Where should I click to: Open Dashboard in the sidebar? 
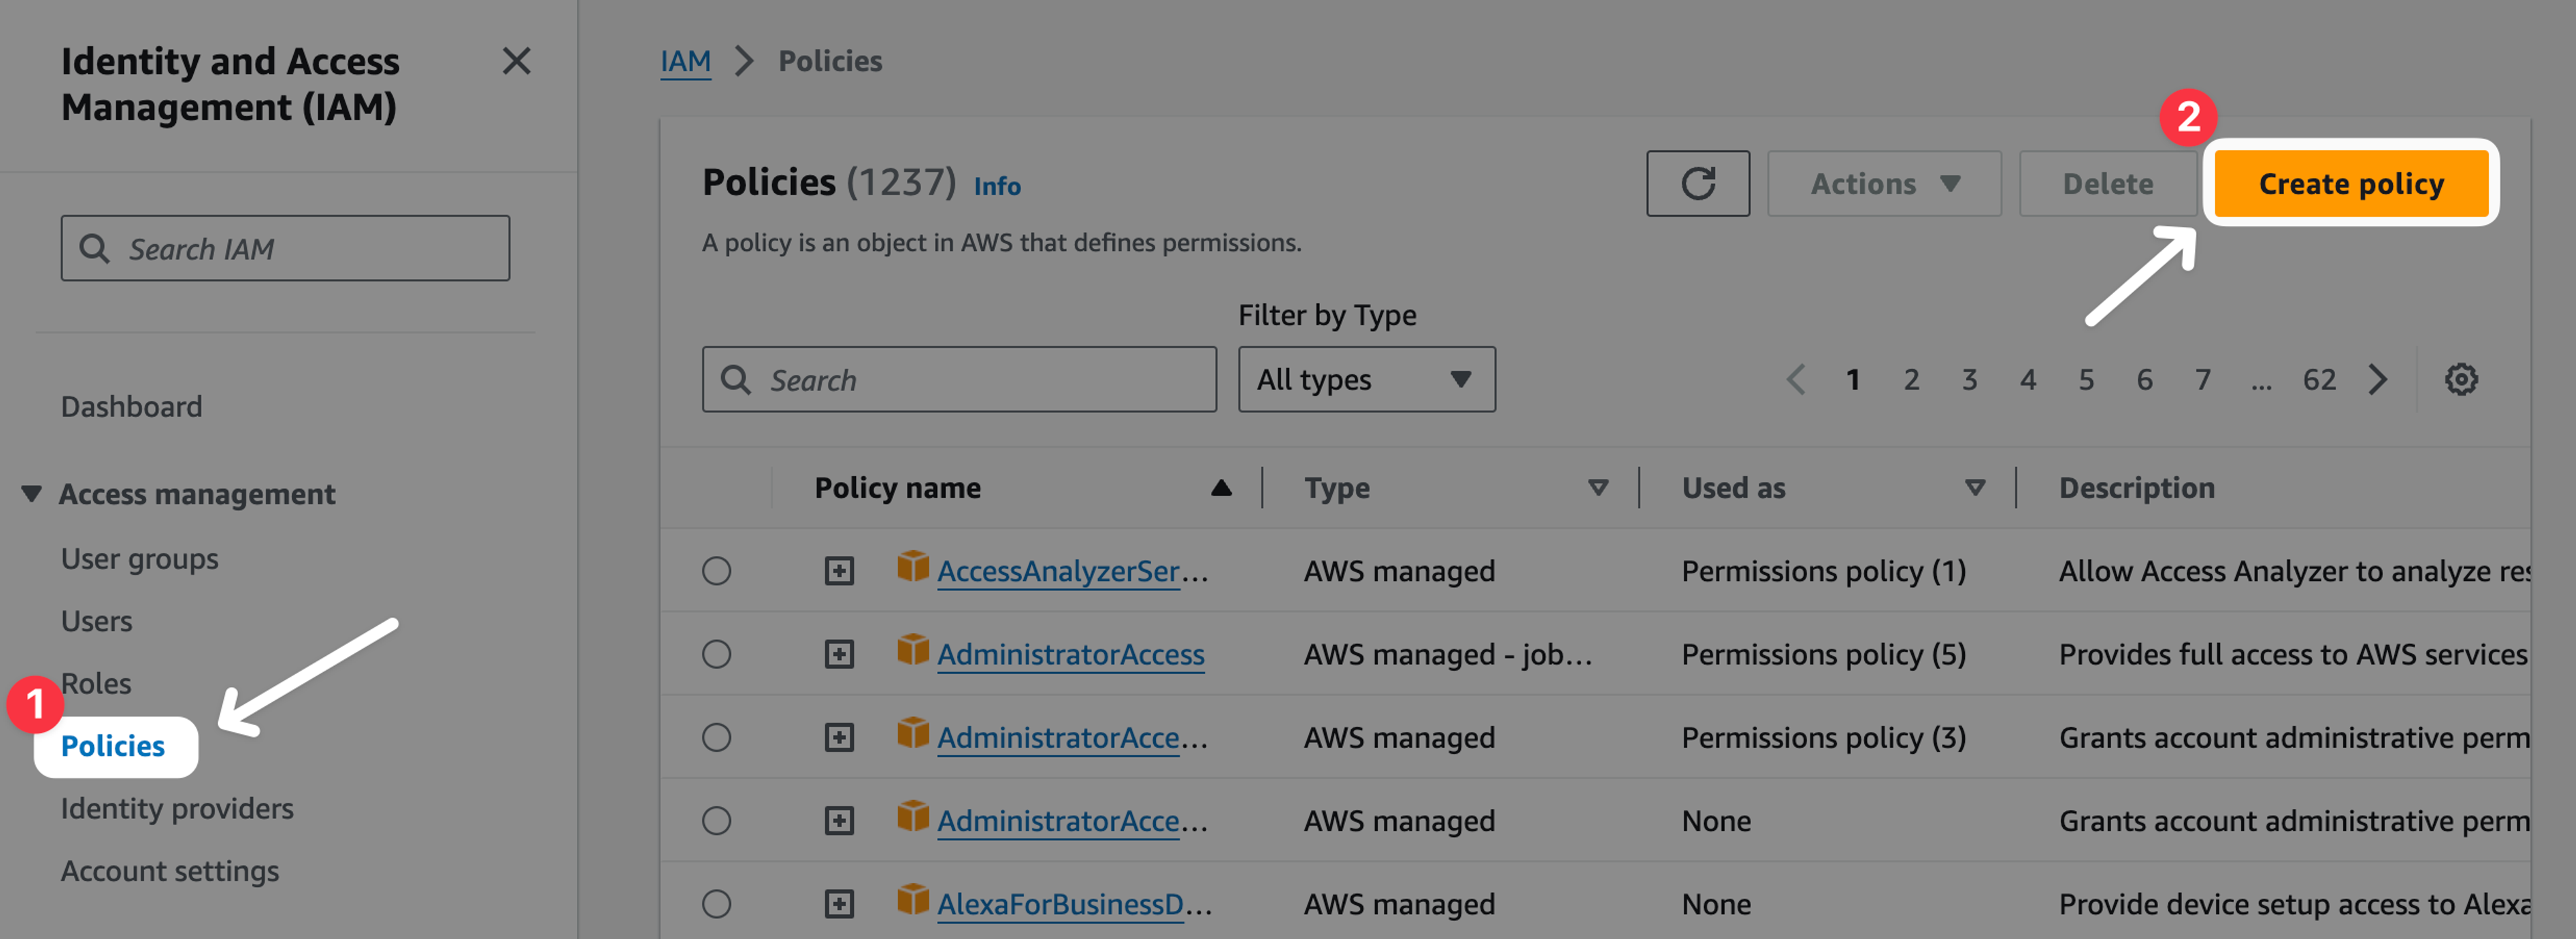[x=131, y=407]
